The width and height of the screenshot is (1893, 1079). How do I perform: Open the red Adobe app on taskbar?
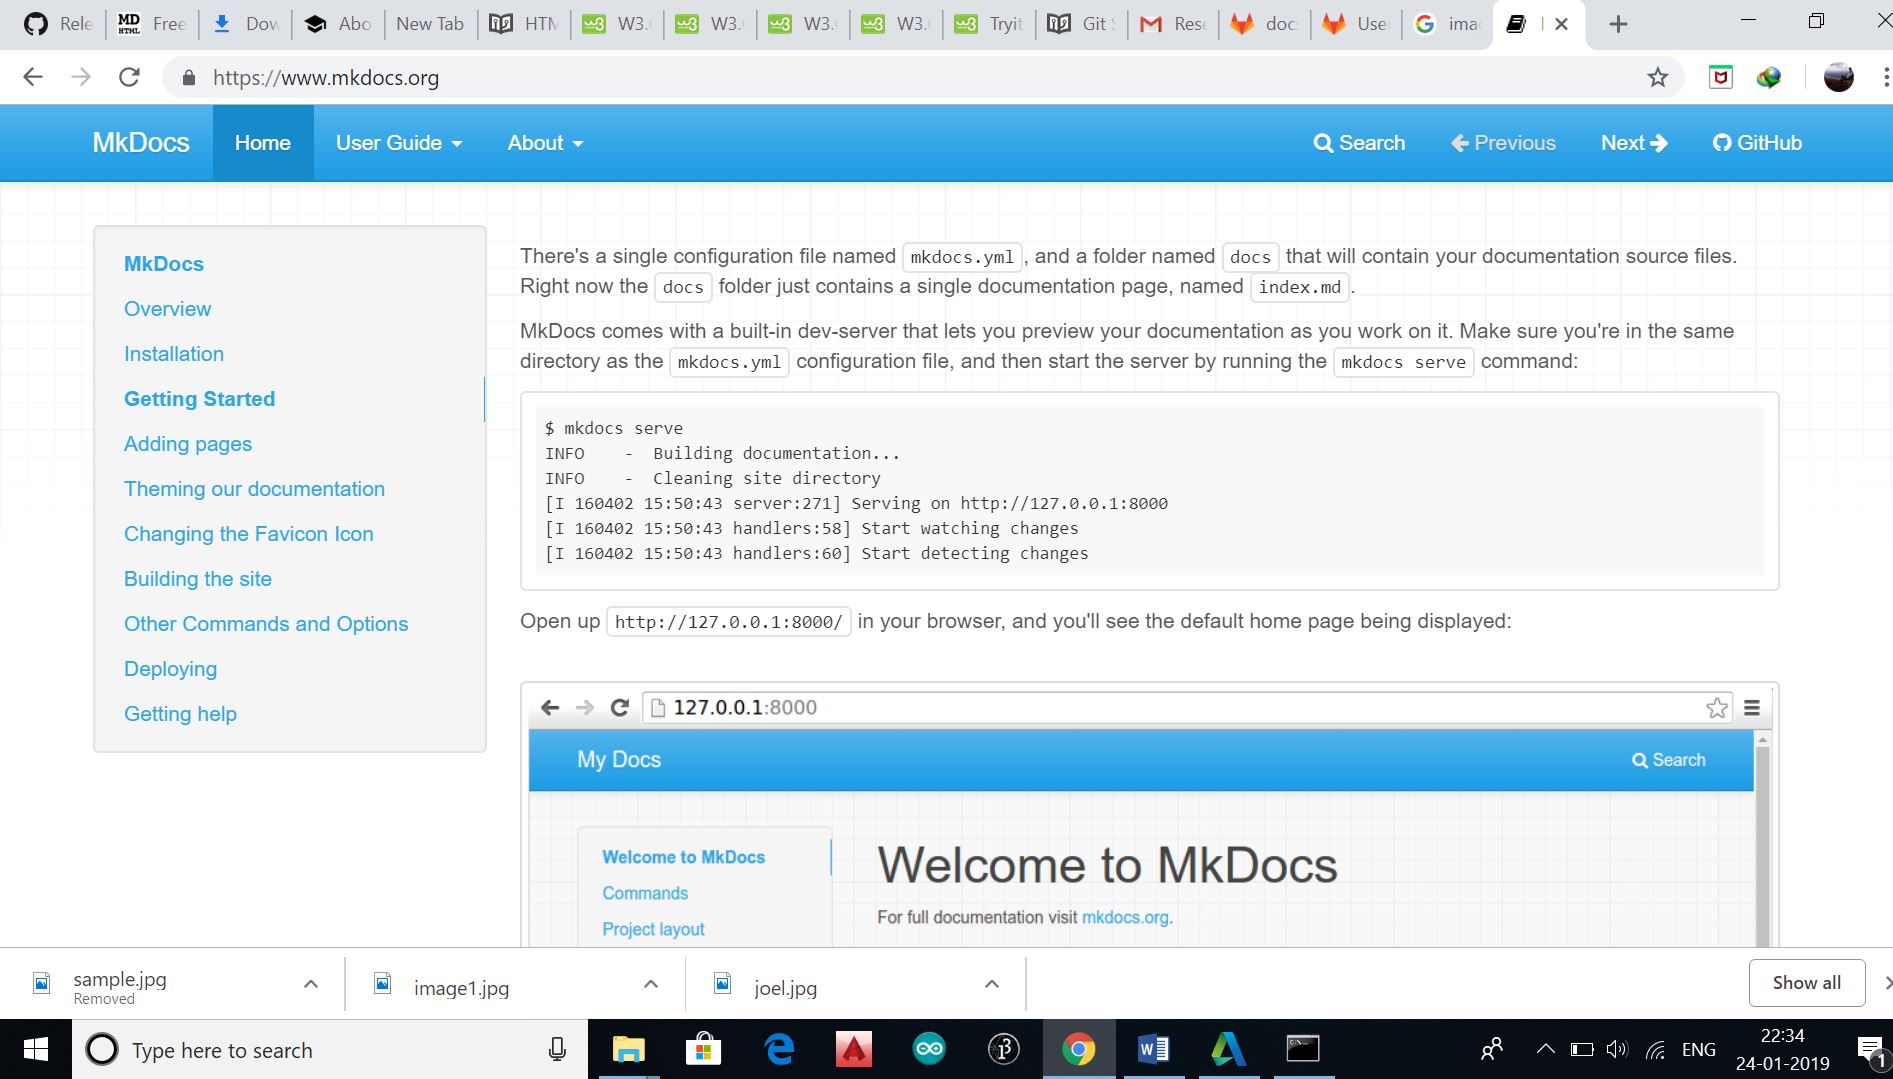853,1049
